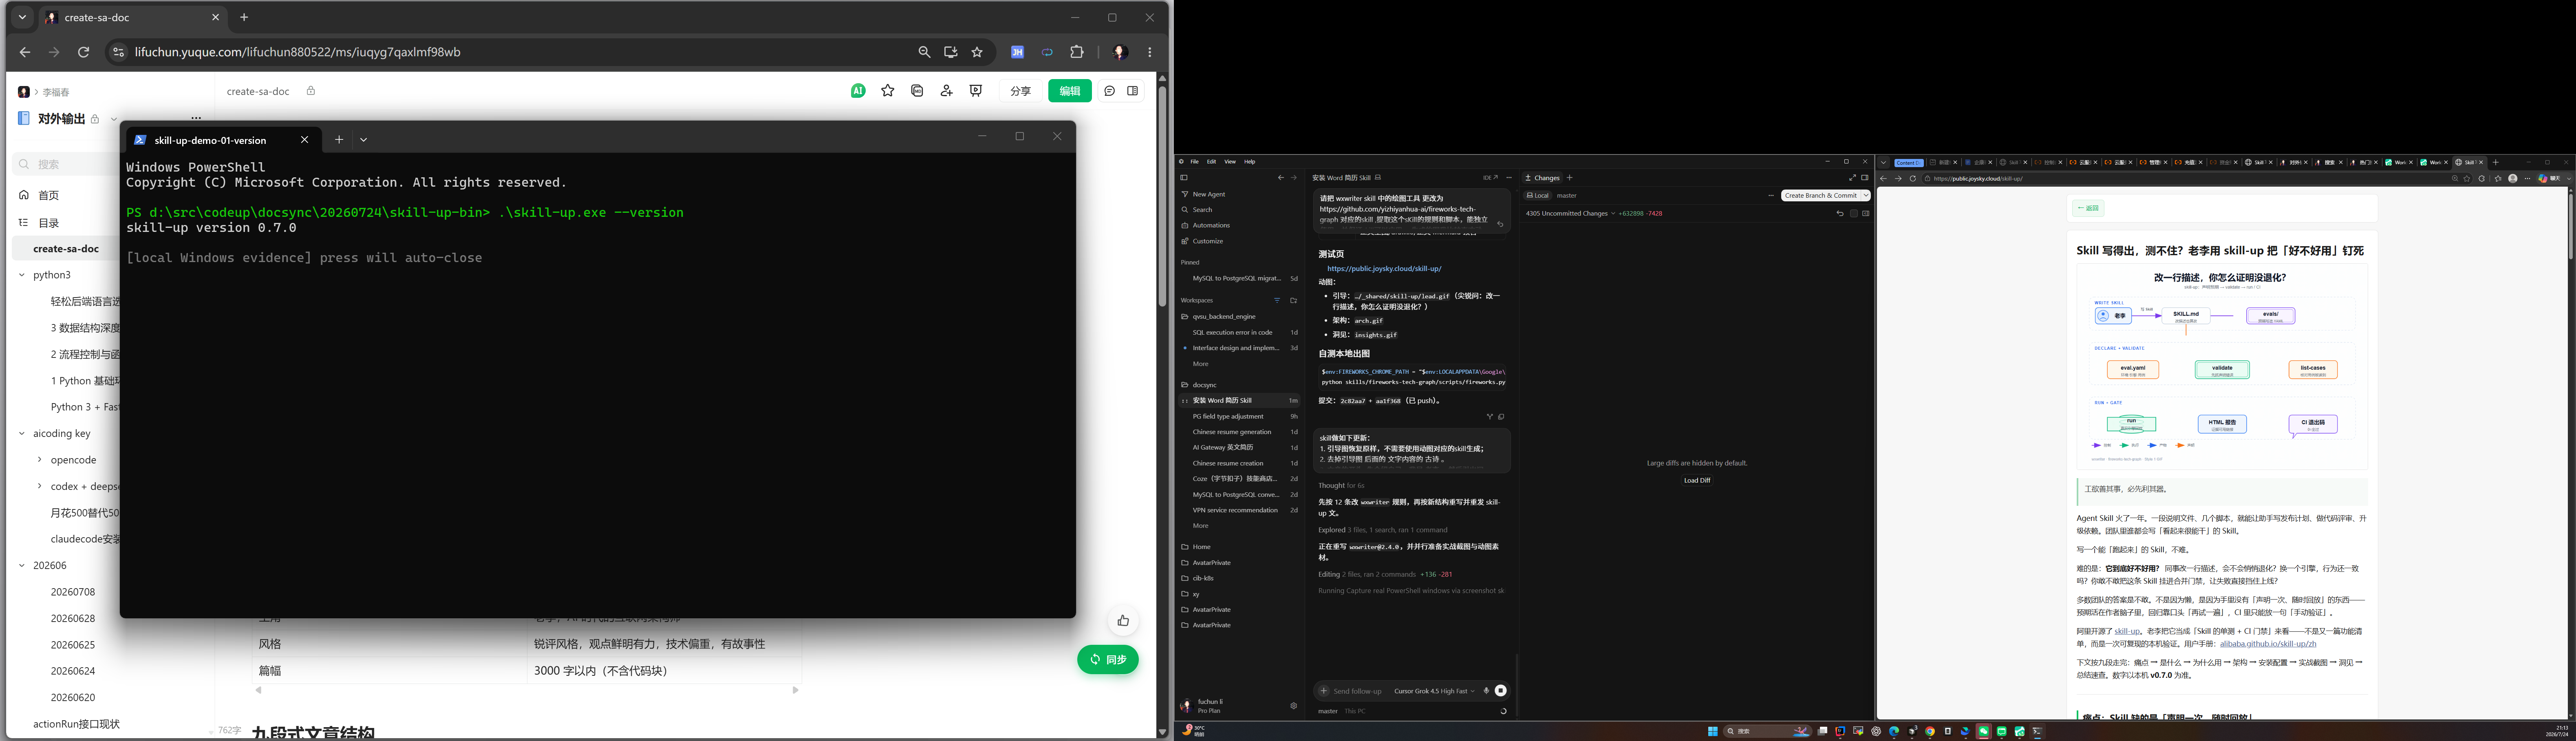Click New Agent in Cursor sidebar

click(1208, 194)
